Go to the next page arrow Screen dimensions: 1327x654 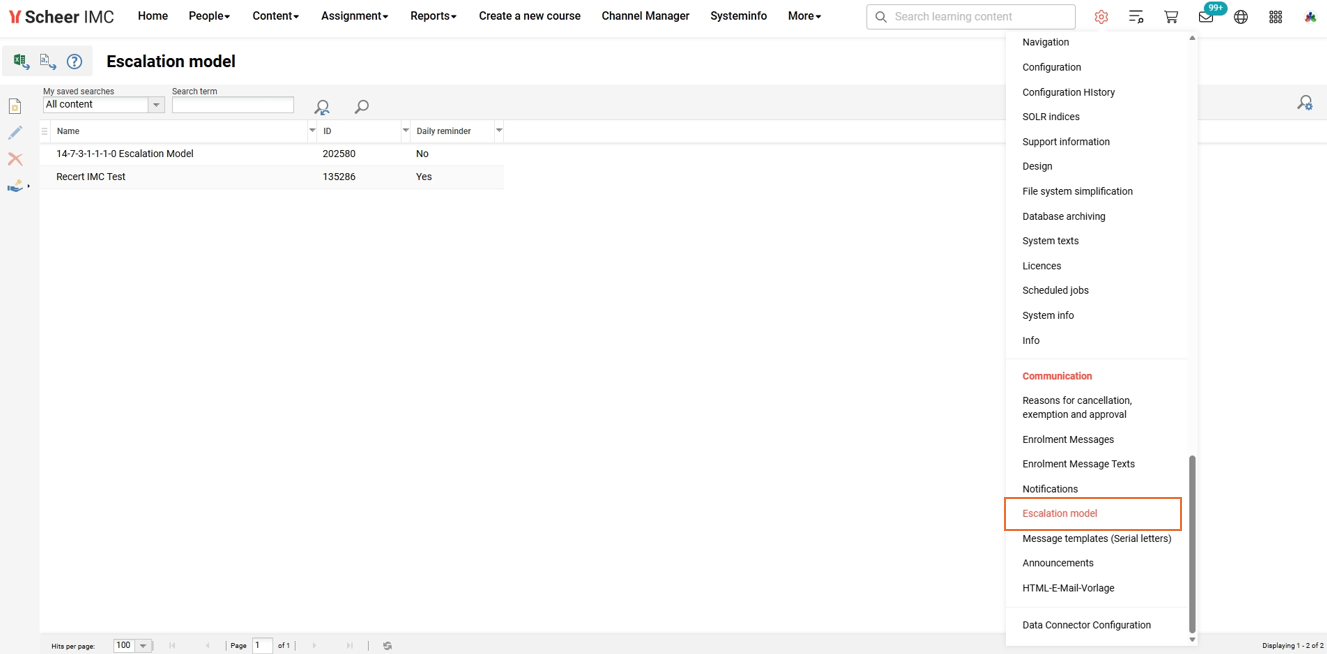pyautogui.click(x=314, y=646)
